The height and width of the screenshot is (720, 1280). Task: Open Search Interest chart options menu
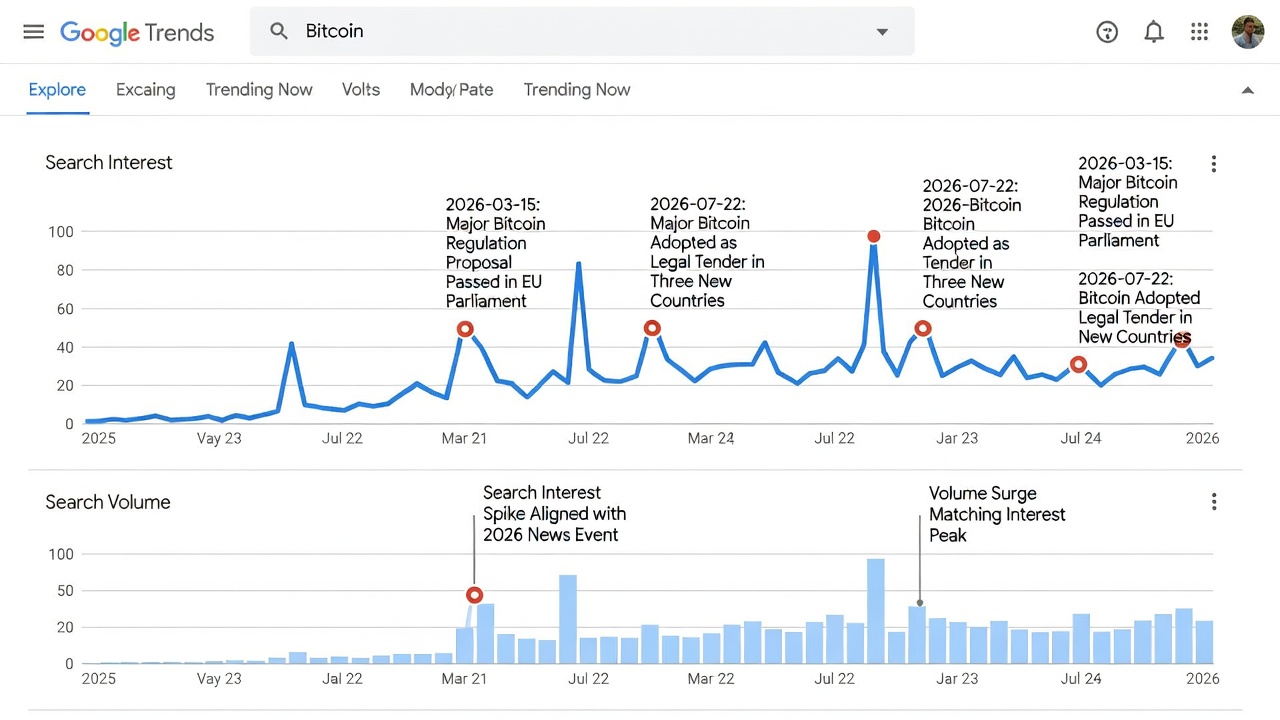point(1214,164)
